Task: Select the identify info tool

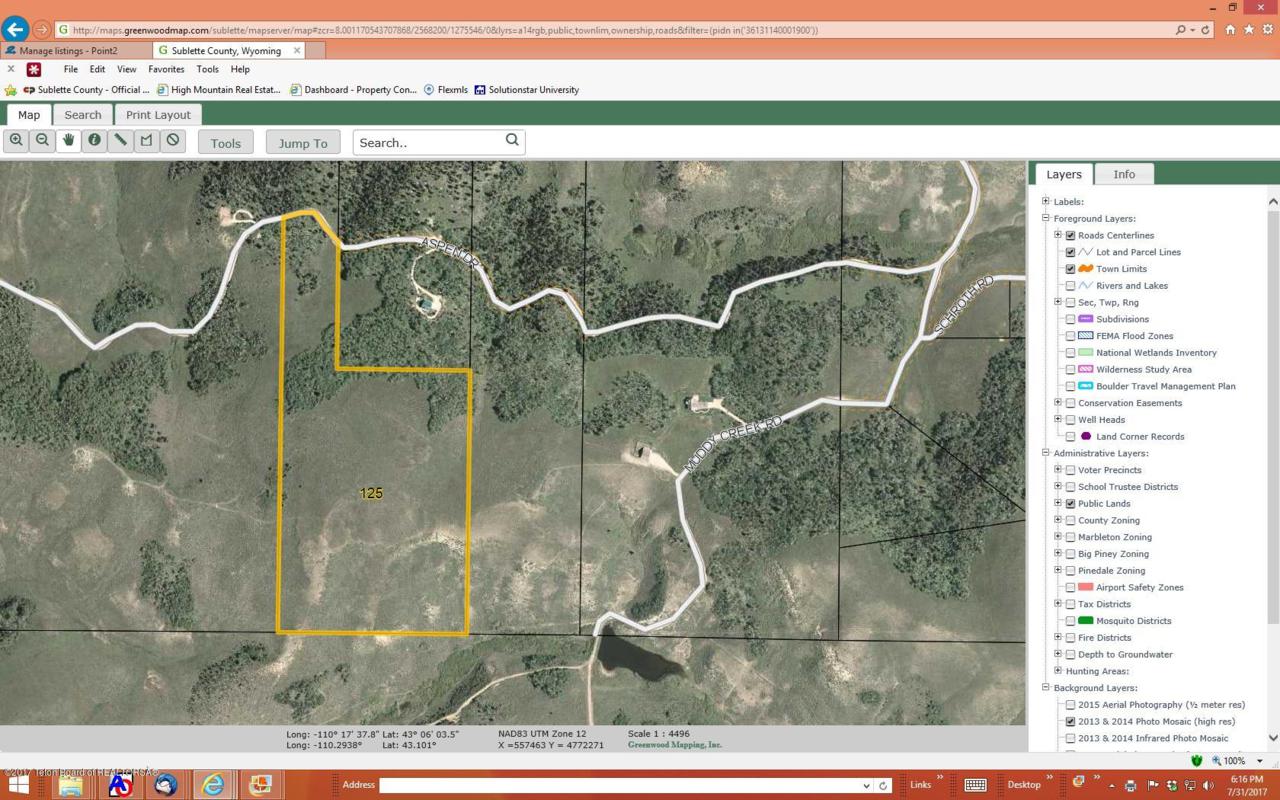Action: pos(94,141)
